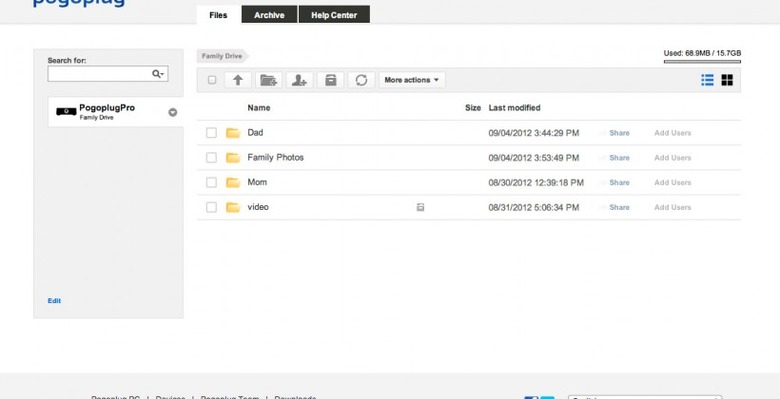Viewport: 780px width, 399px height.
Task: Check the Family Photos checkbox
Action: click(211, 158)
